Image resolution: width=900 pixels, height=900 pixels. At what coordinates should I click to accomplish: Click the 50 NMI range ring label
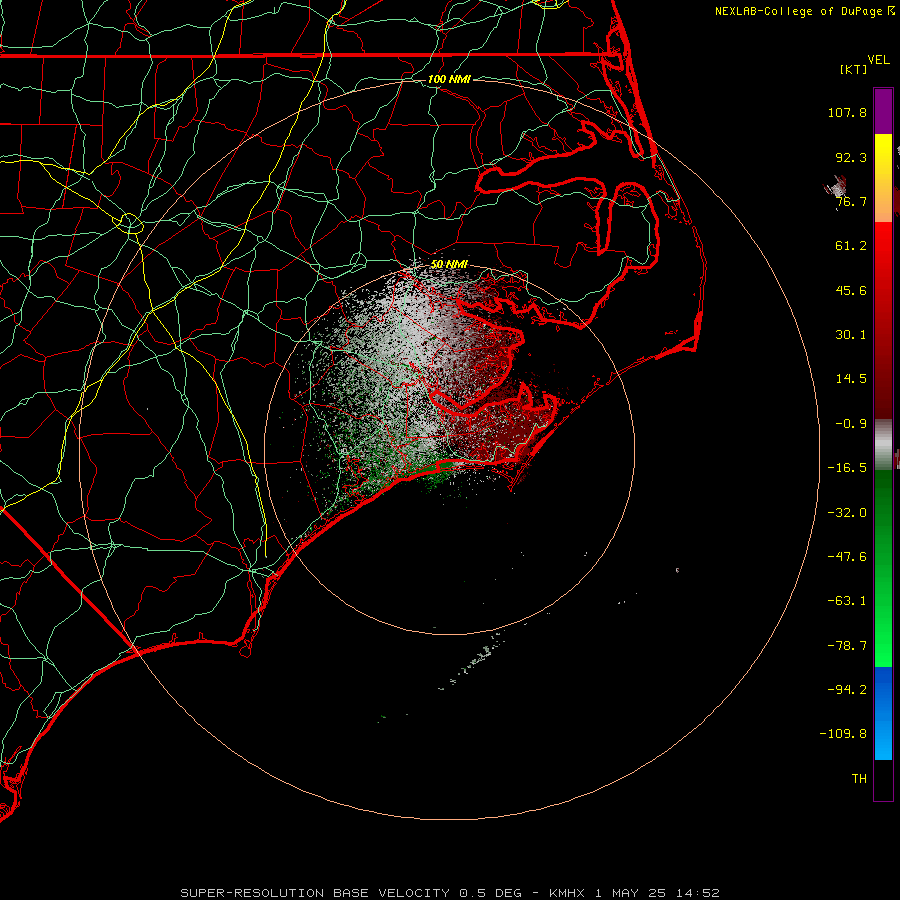[449, 264]
